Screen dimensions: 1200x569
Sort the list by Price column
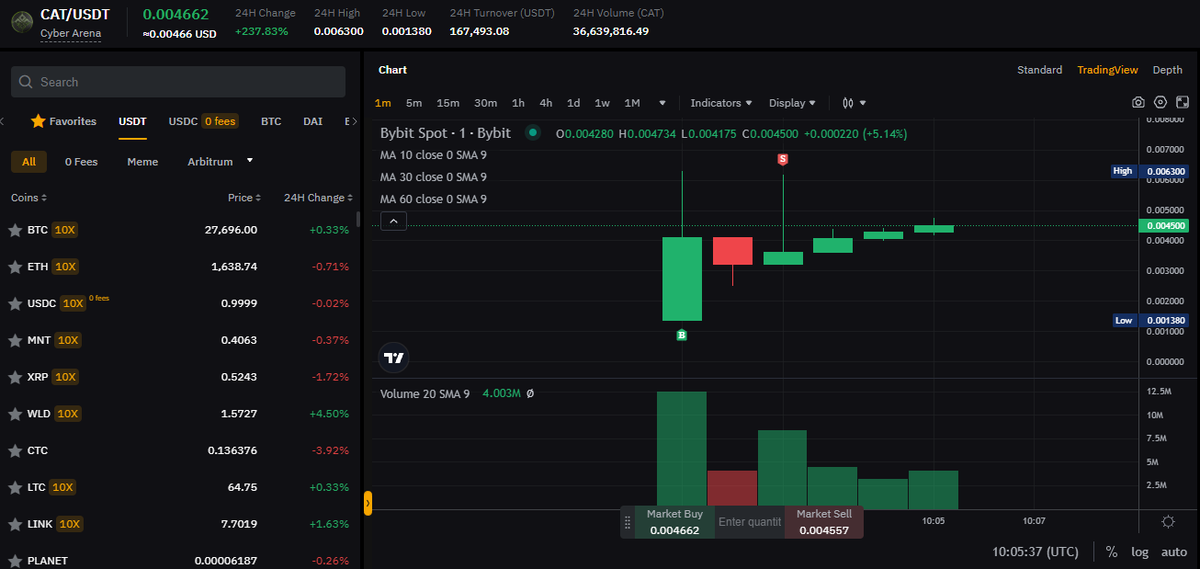[245, 198]
